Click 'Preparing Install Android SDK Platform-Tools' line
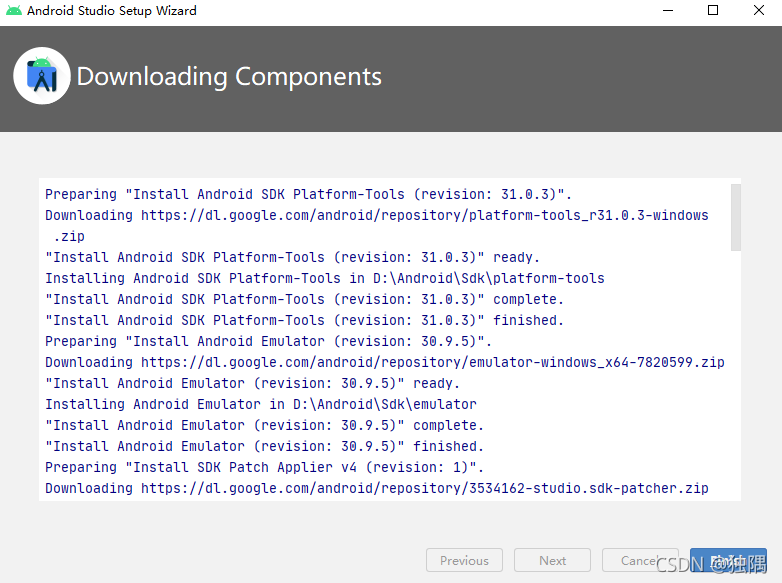Image resolution: width=782 pixels, height=583 pixels. (308, 194)
